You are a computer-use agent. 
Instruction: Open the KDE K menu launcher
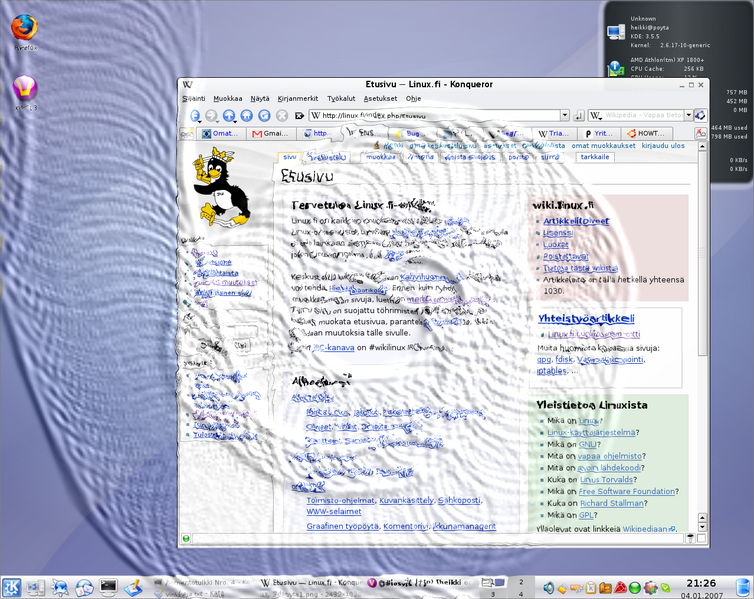(13, 586)
